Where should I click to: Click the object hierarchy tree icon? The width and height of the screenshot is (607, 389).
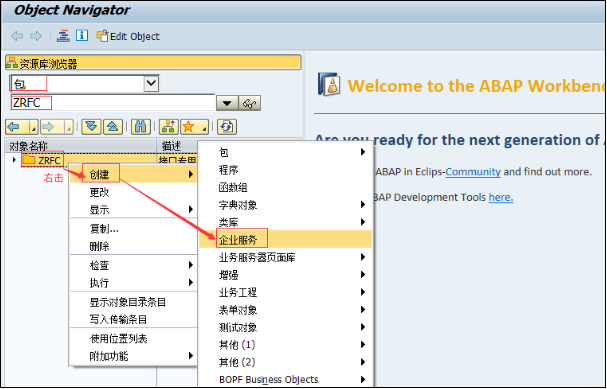point(169,127)
